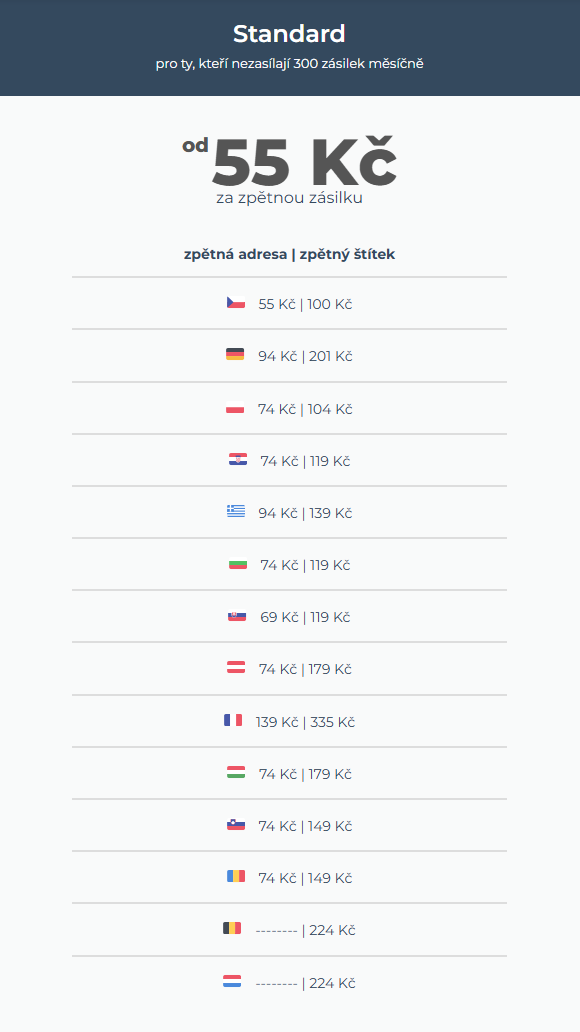Click the za zpětnou zásilku caption
This screenshot has width=580, height=1032.
pyautogui.click(x=290, y=198)
